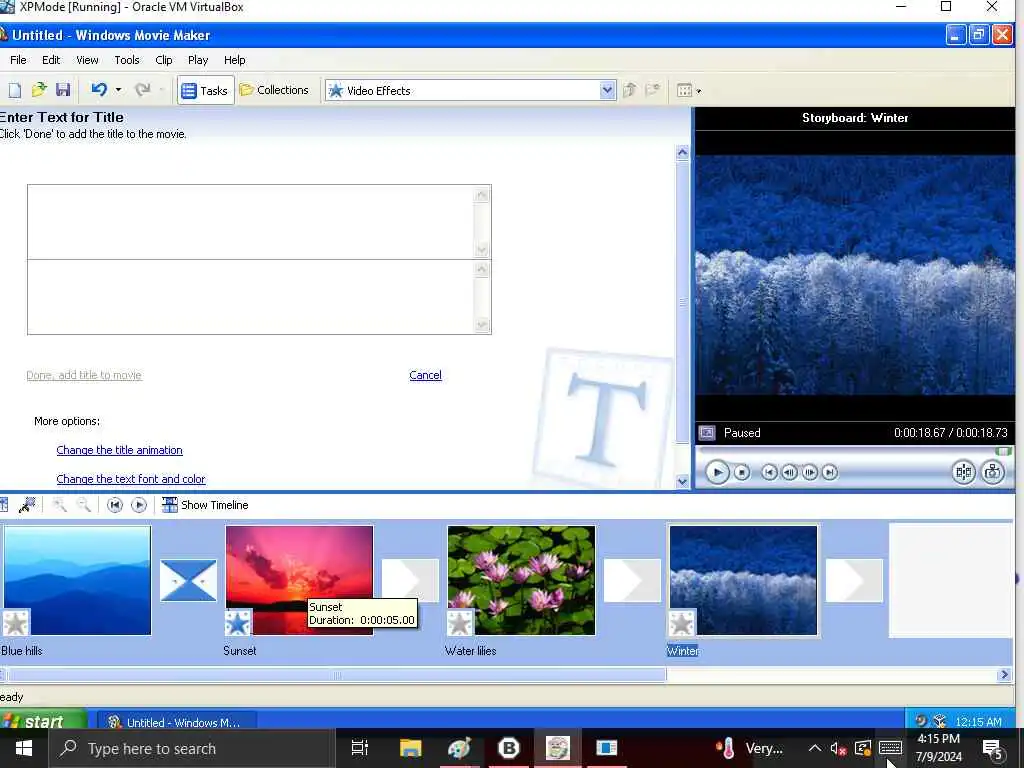Click the zoom in magnifier on the storyboard toolbar
The width and height of the screenshot is (1024, 768).
(x=59, y=505)
